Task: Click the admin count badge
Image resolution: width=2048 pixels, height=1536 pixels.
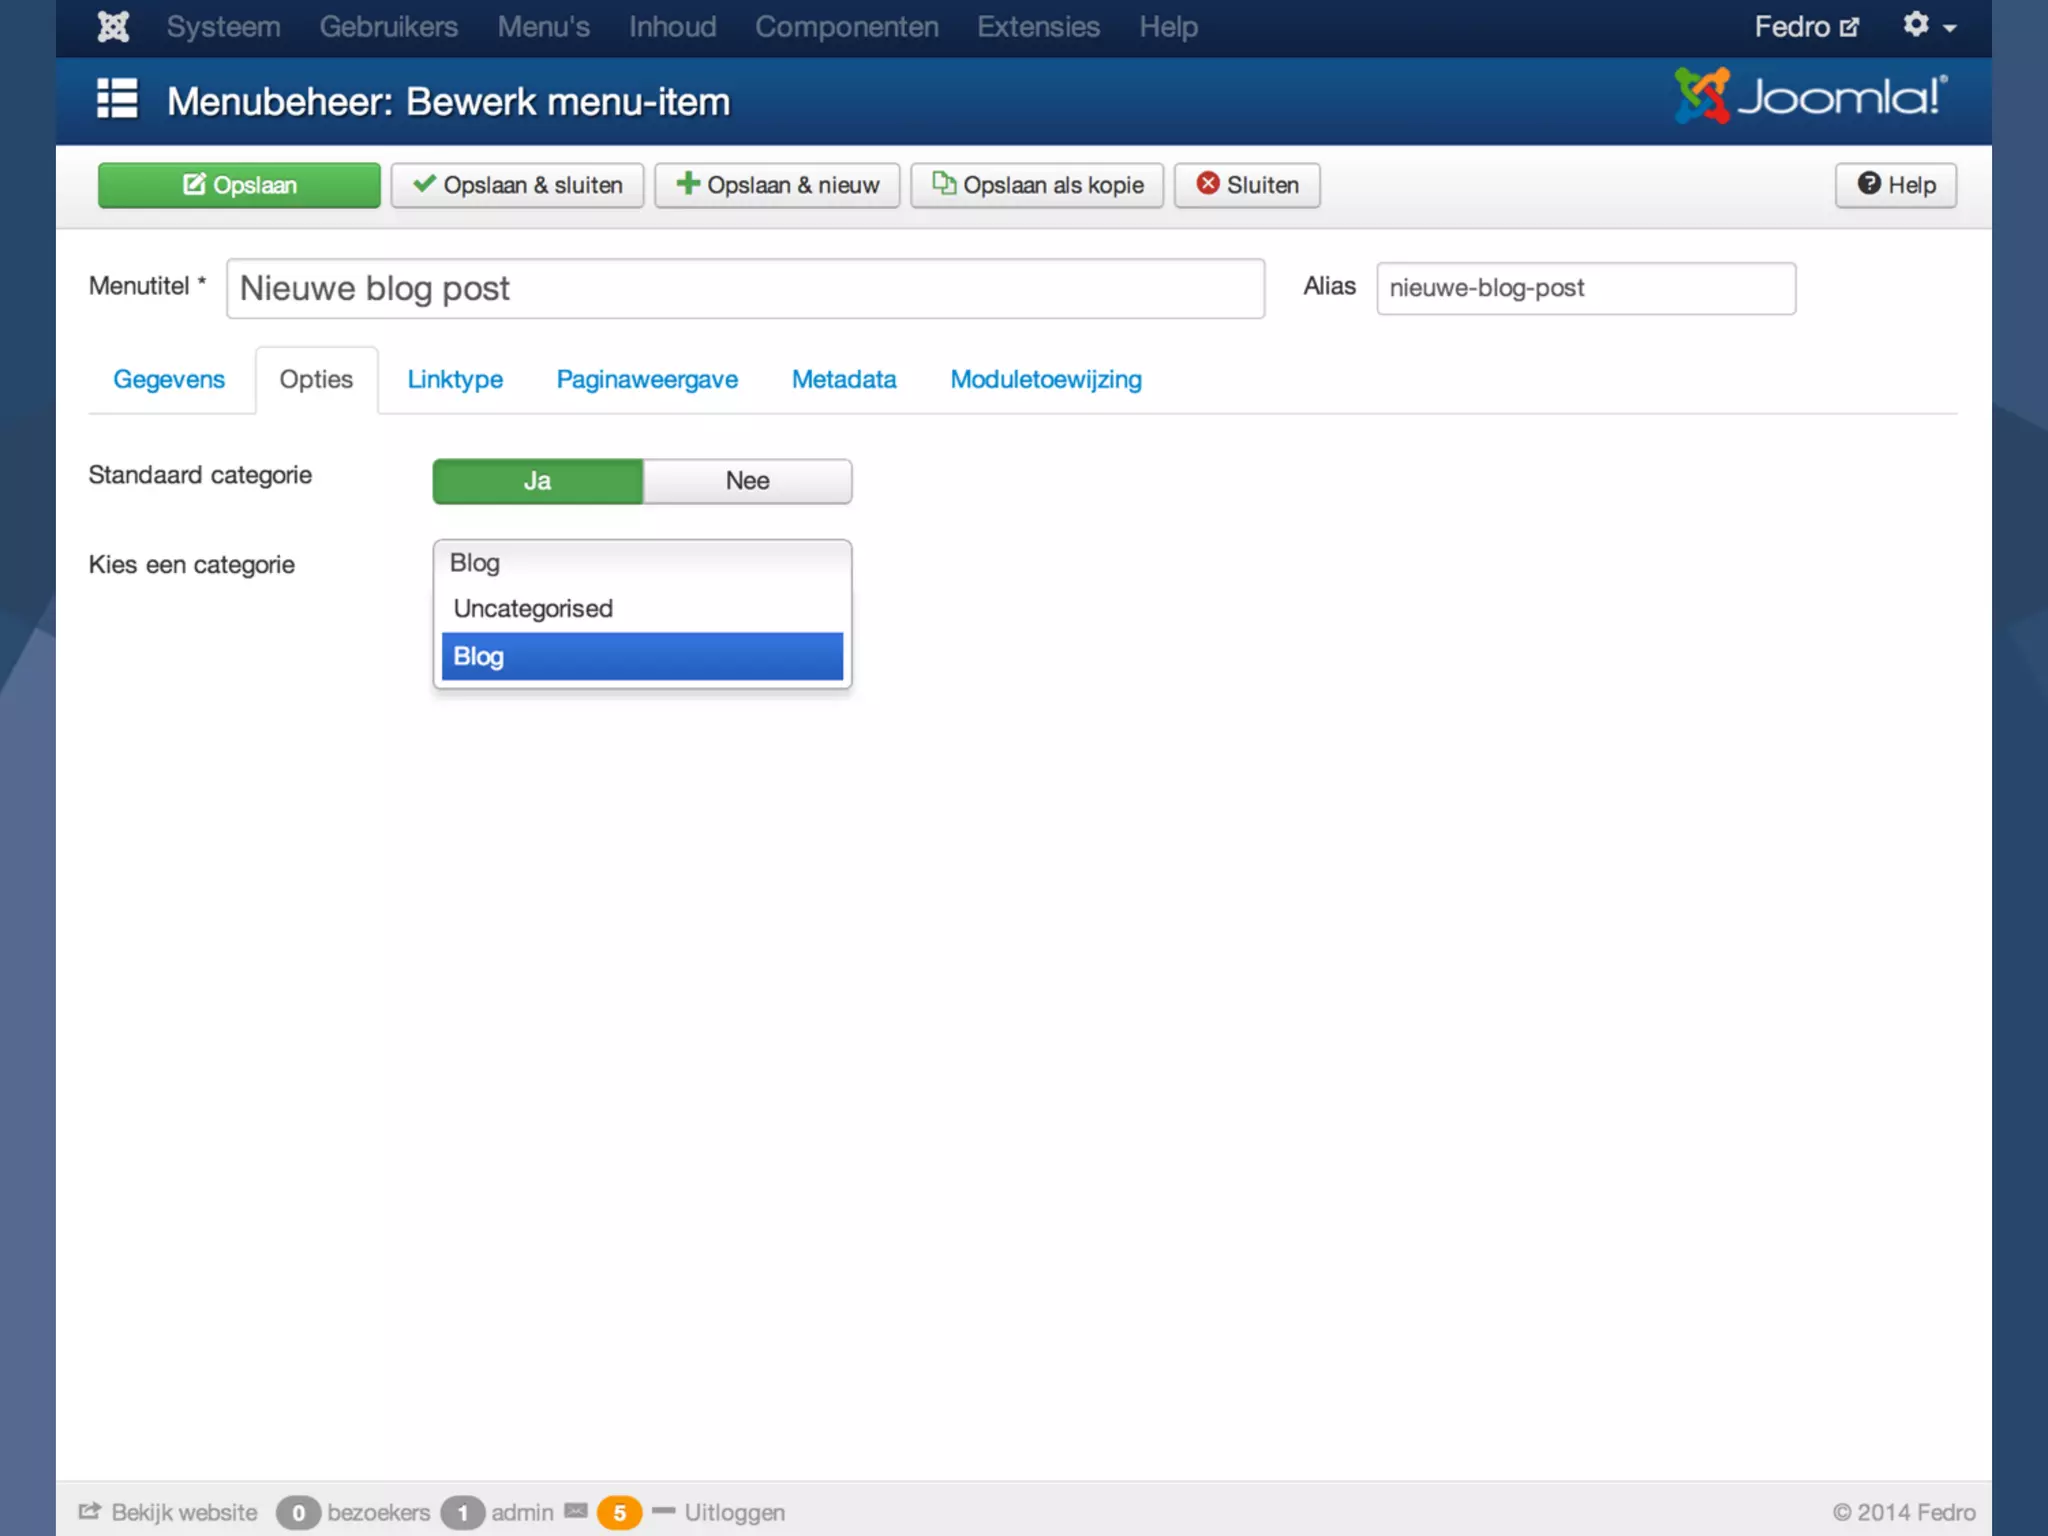Action: pyautogui.click(x=462, y=1512)
